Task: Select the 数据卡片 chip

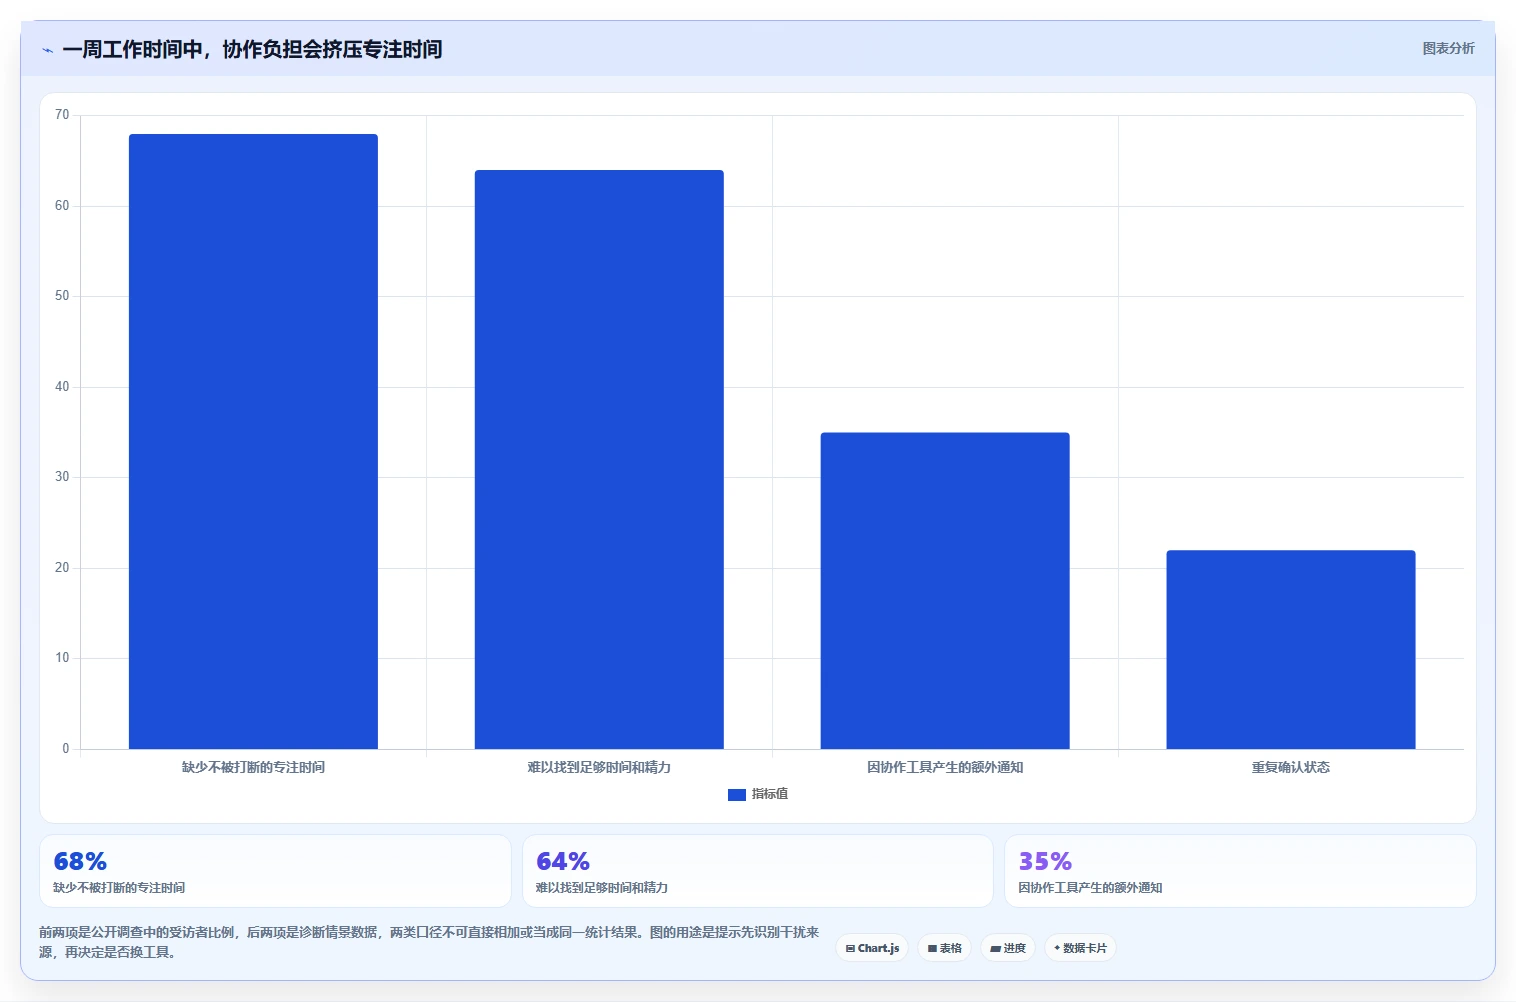Action: click(x=1080, y=948)
